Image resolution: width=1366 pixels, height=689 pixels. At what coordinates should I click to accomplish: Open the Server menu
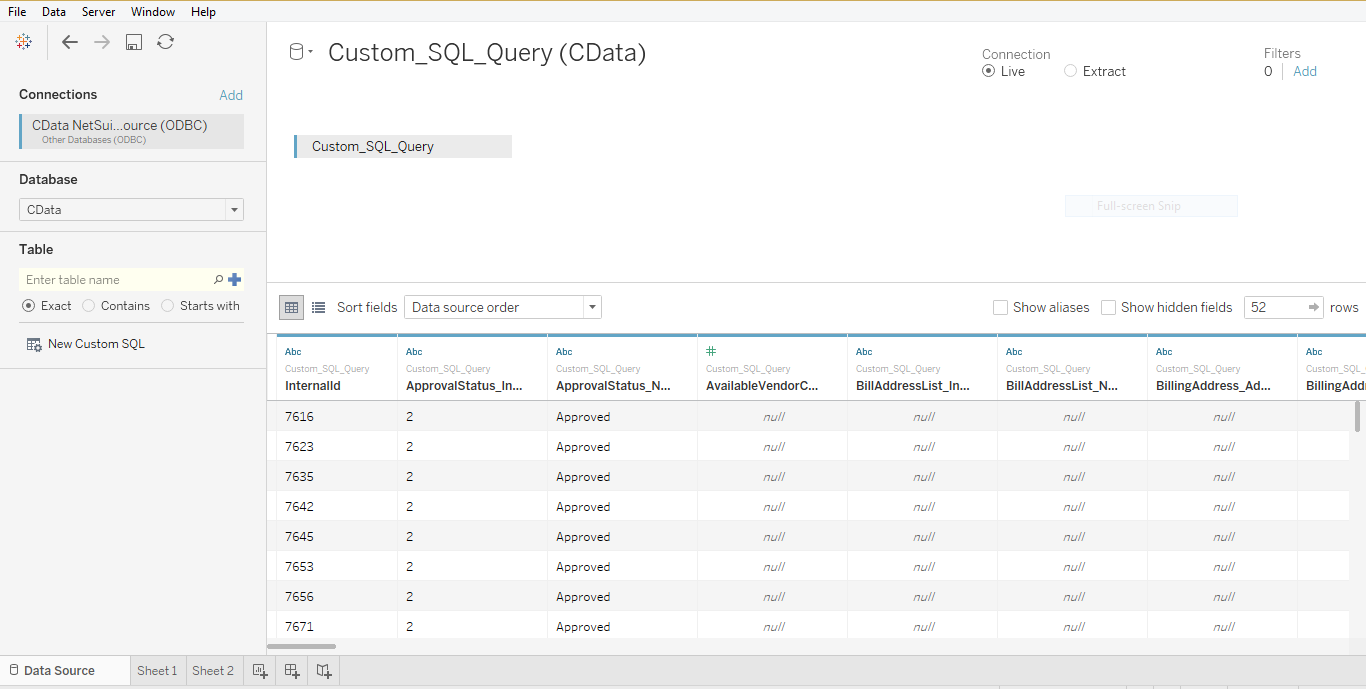point(98,11)
